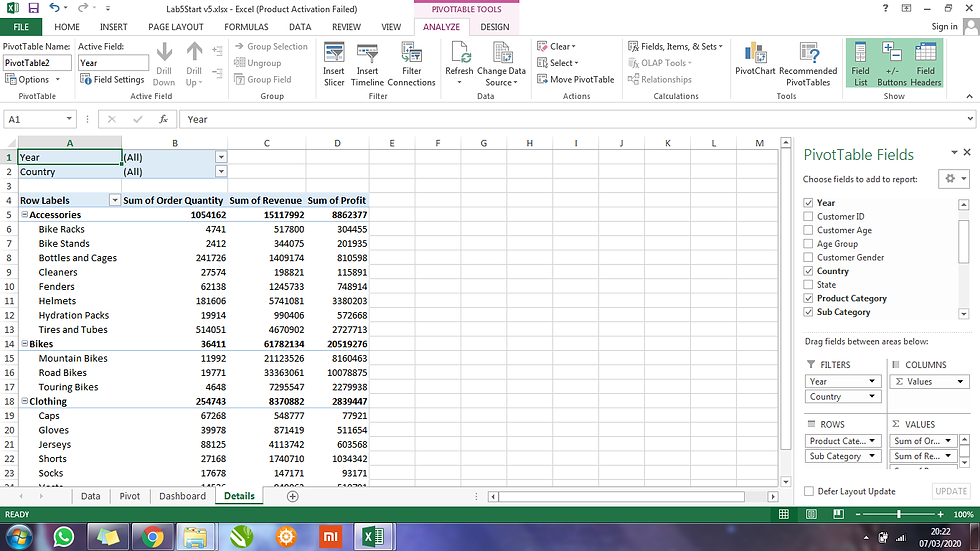The image size is (980, 551).
Task: Open Product Category dropdown in Rows area
Action: click(872, 441)
